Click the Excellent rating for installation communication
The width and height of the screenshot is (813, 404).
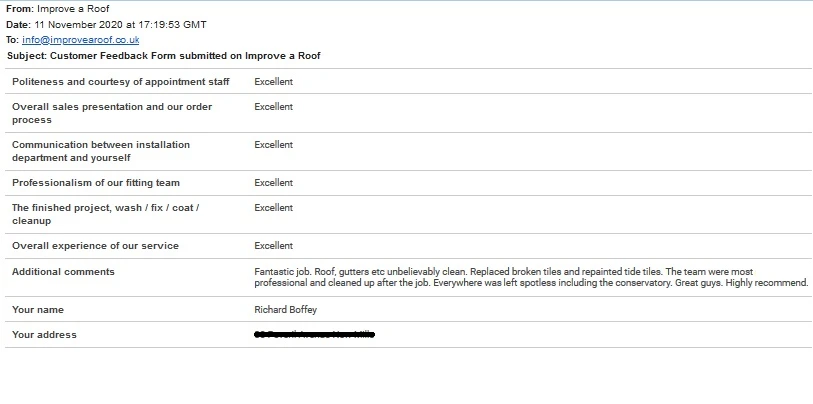pos(273,145)
